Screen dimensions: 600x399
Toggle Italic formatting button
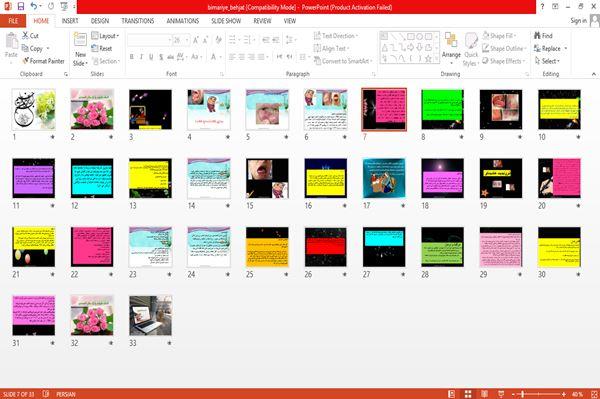(141, 57)
